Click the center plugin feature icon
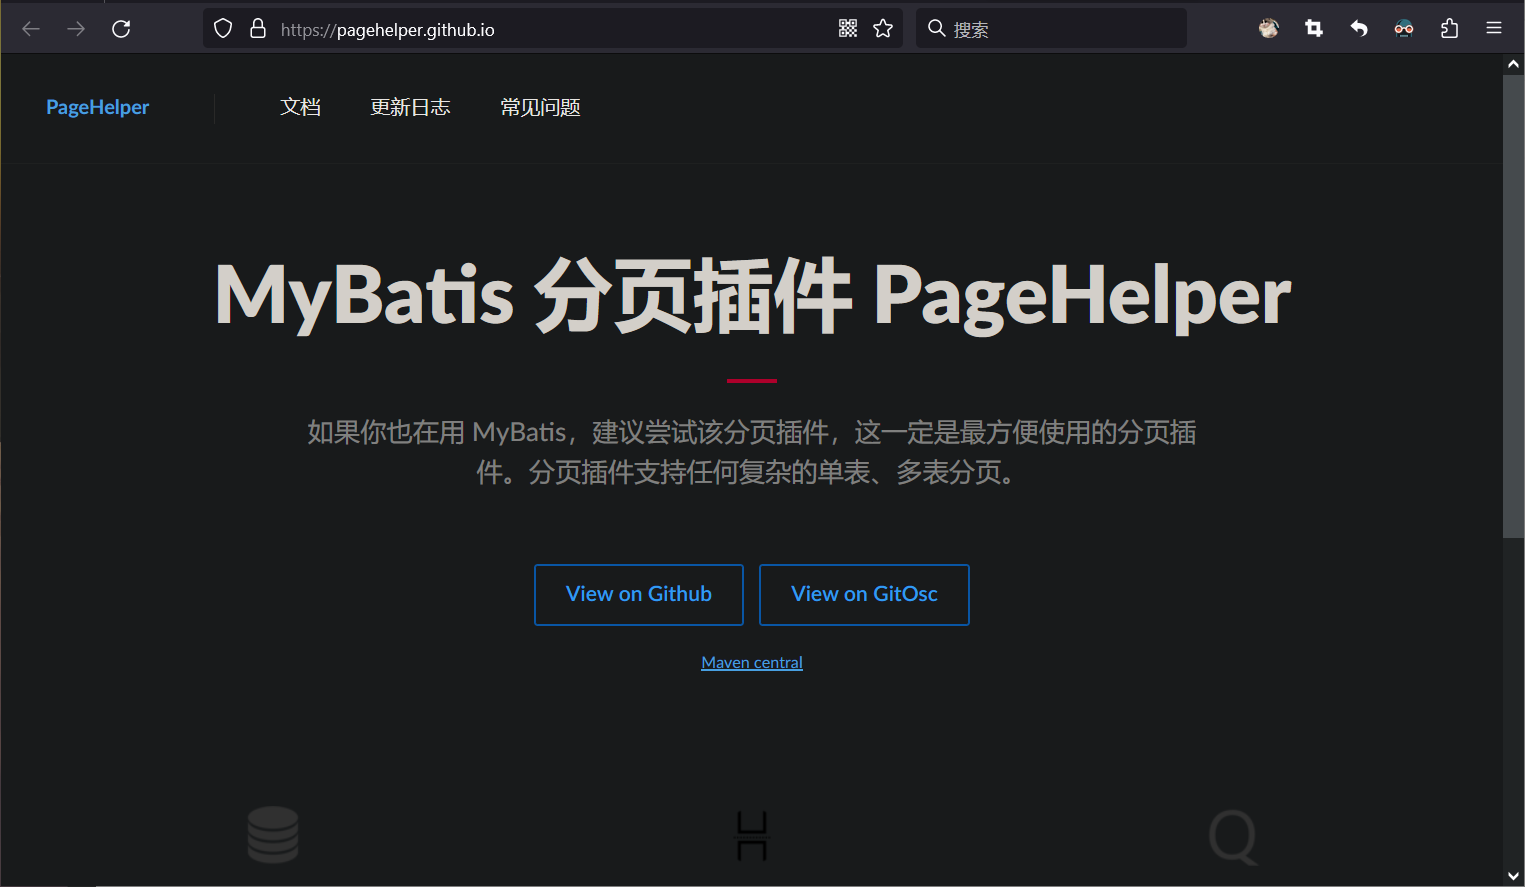This screenshot has height=887, width=1525. pos(752,836)
